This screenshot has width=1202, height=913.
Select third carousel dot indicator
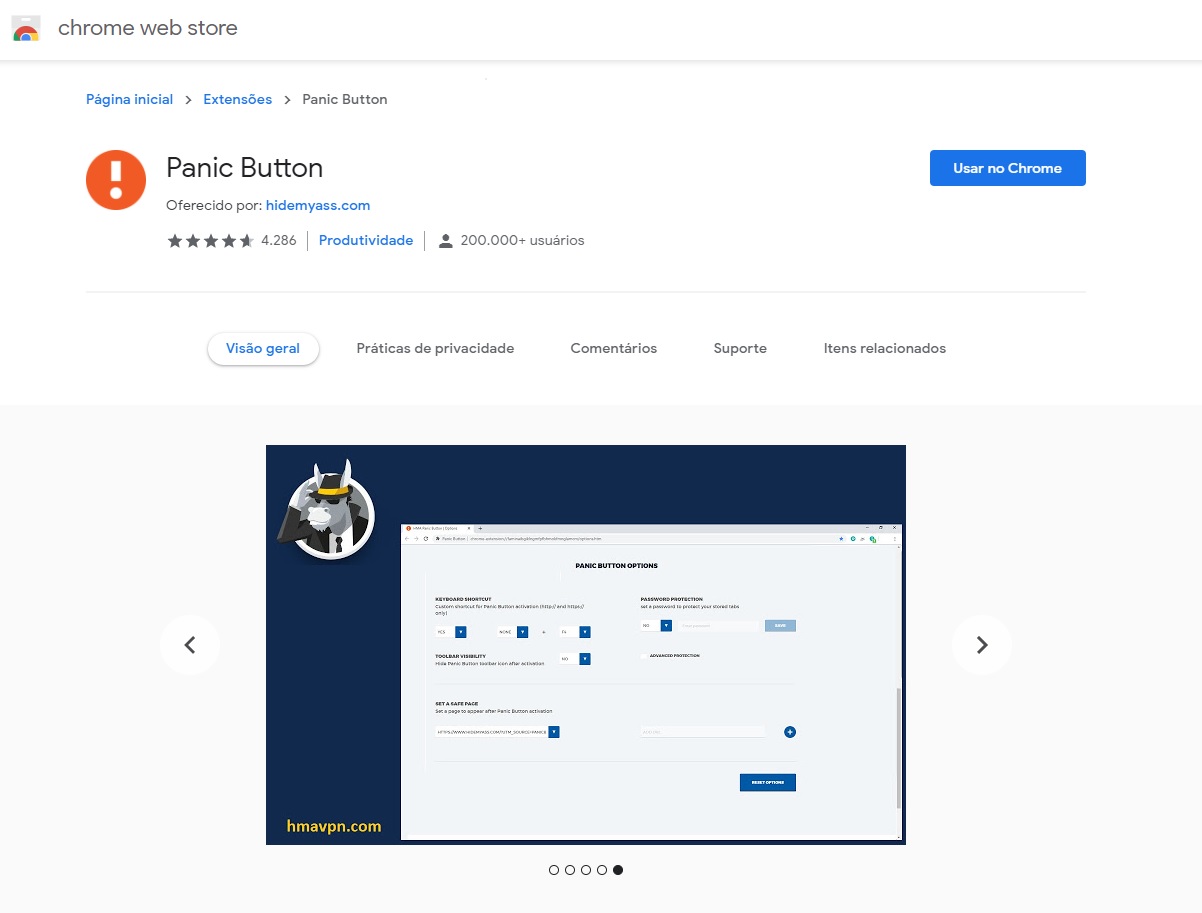point(586,870)
